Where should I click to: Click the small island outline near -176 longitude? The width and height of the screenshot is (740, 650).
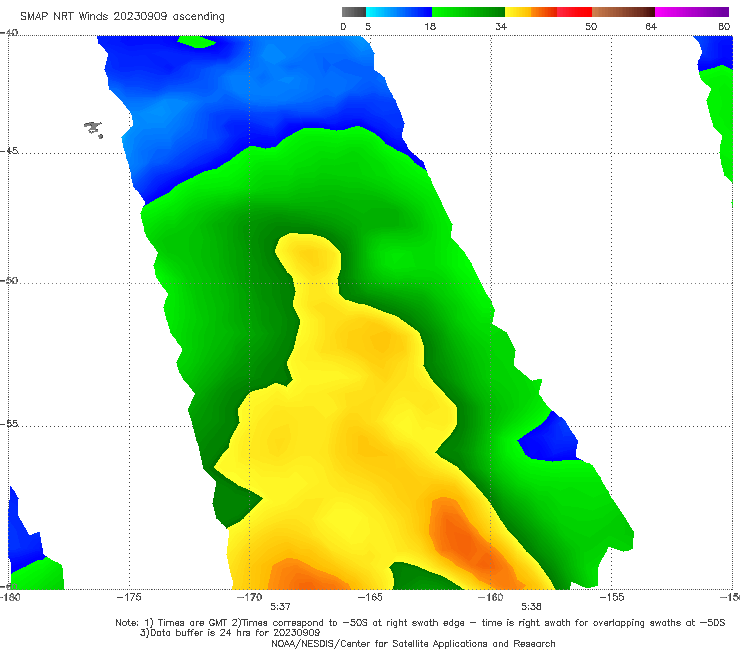click(x=93, y=129)
